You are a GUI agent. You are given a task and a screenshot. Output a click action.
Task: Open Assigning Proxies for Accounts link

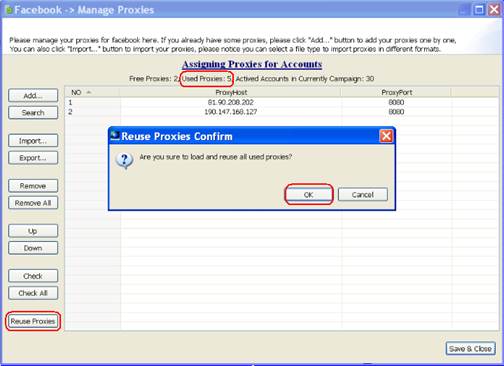coord(252,64)
